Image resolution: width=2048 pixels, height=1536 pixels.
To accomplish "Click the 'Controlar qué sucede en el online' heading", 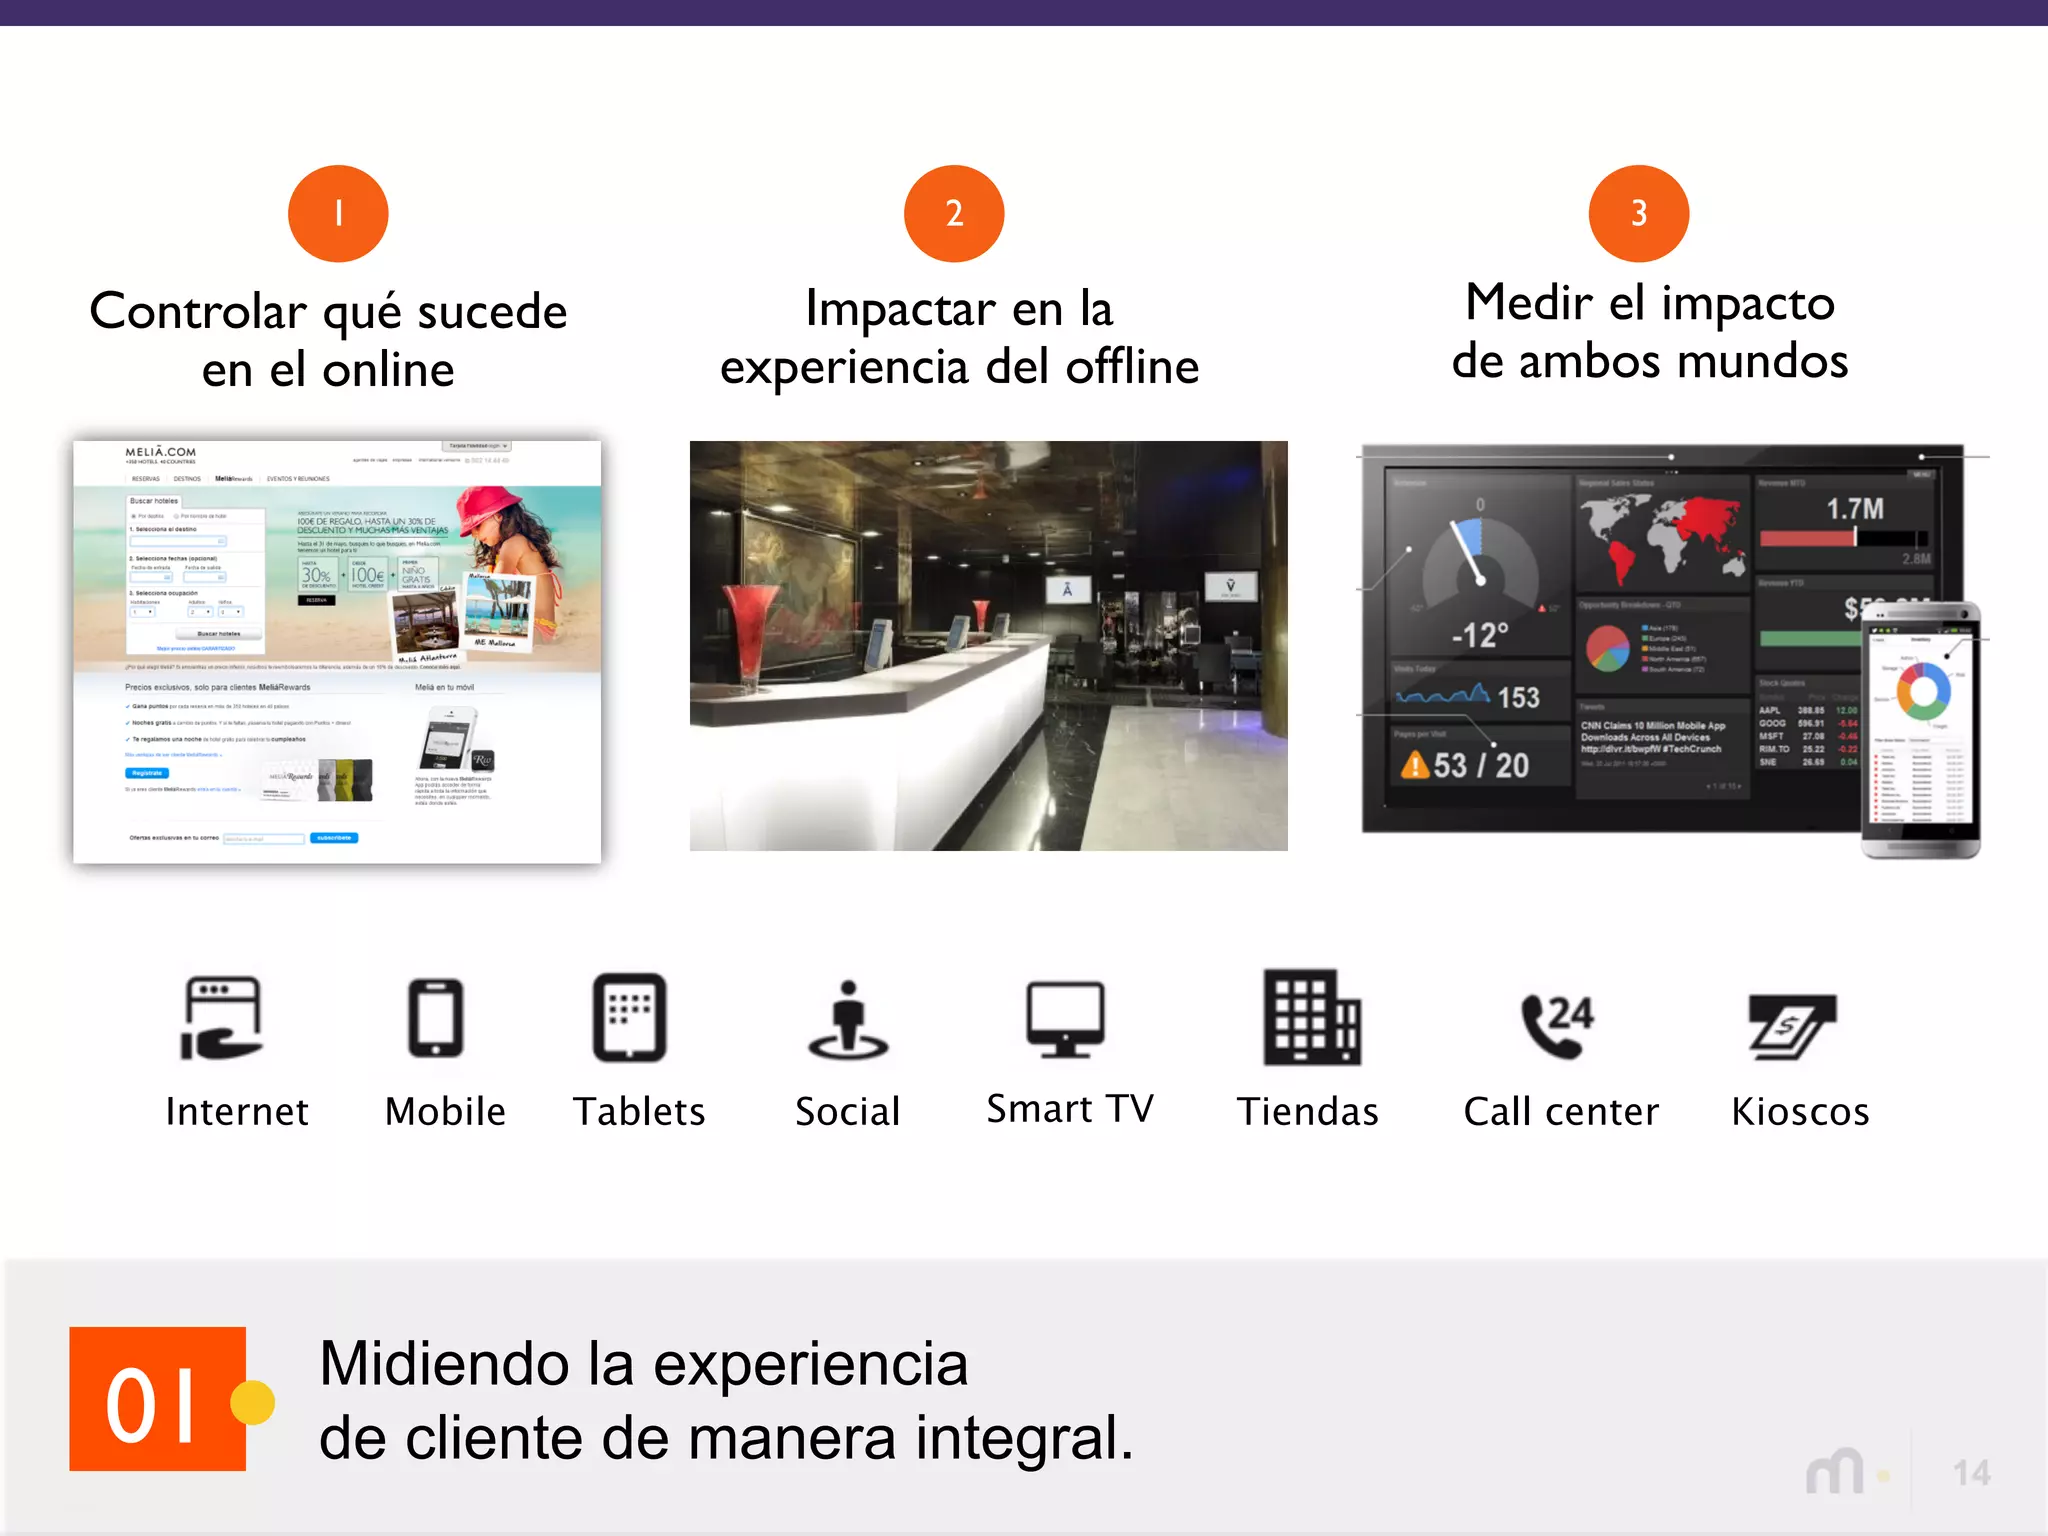I will (328, 340).
